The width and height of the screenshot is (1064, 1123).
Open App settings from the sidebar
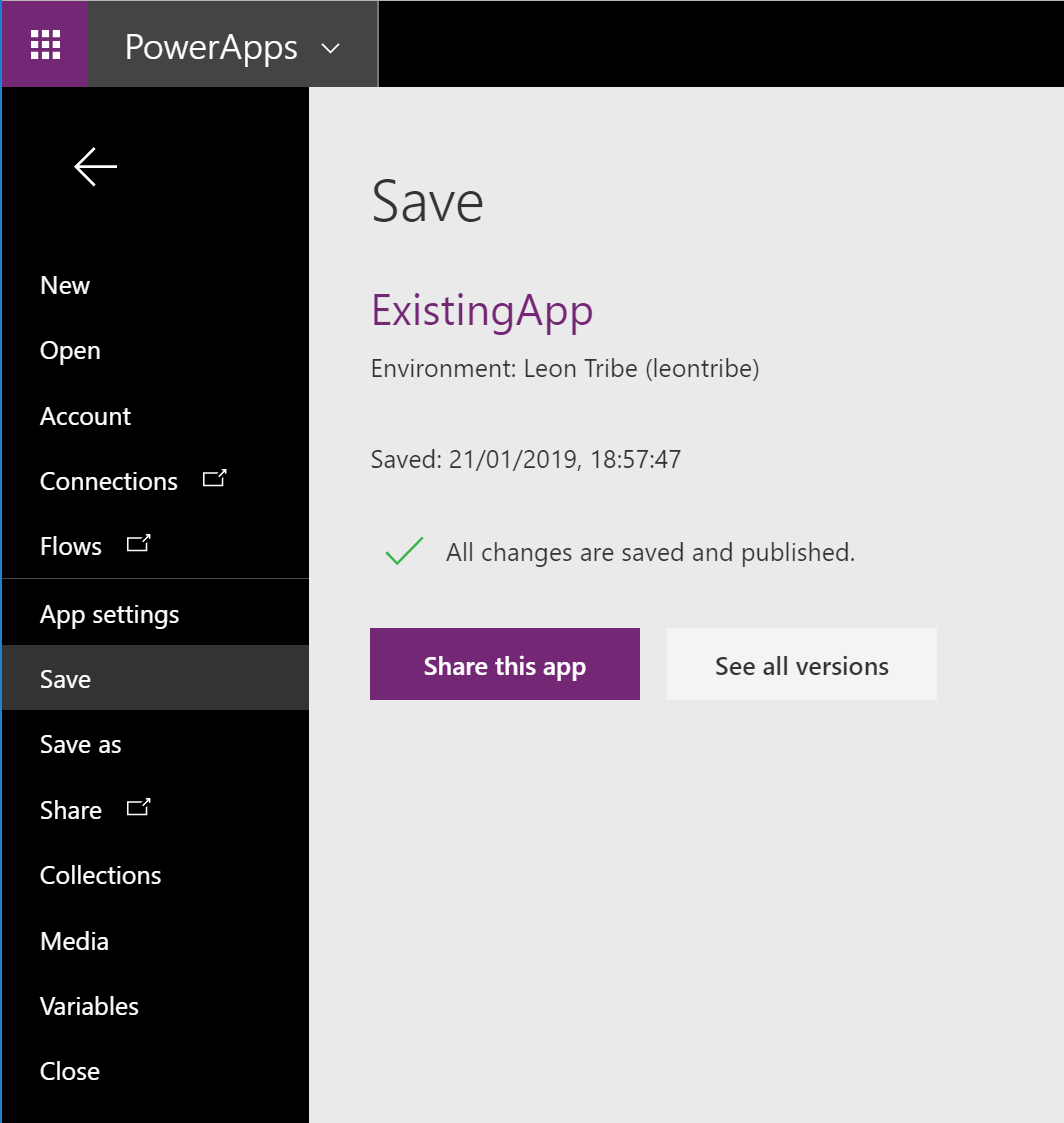[x=109, y=614]
